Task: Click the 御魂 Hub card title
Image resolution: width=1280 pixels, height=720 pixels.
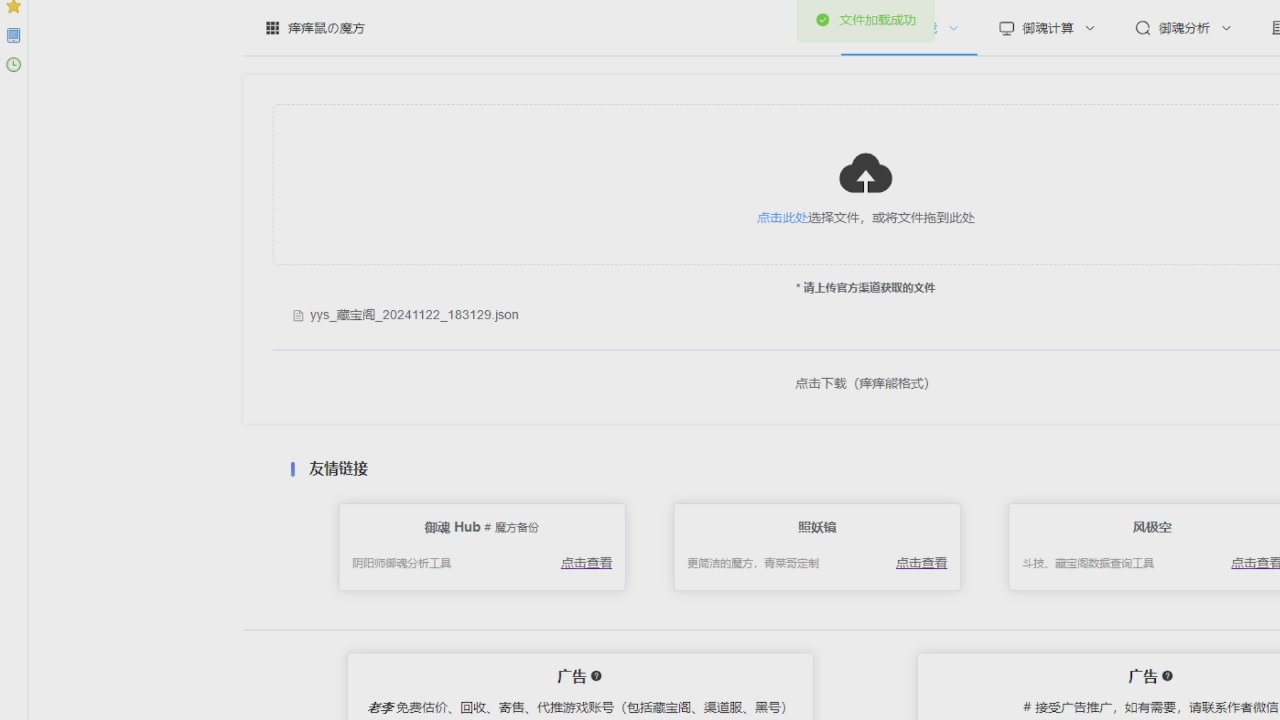Action: click(481, 527)
